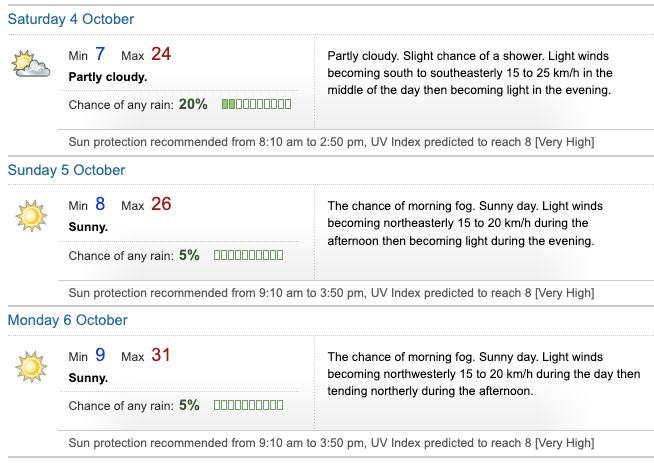Viewport: 654px width, 463px height.
Task: Click Sunday's 5% rain chance bar
Action: click(248, 255)
